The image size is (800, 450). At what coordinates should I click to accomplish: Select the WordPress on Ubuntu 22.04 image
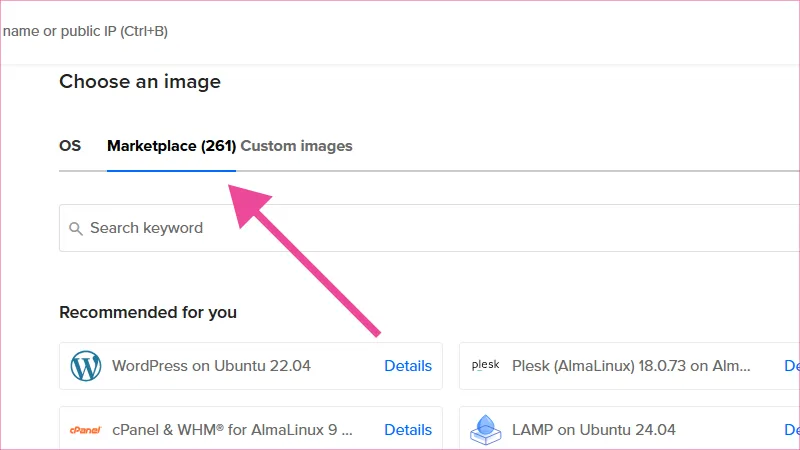[211, 366]
